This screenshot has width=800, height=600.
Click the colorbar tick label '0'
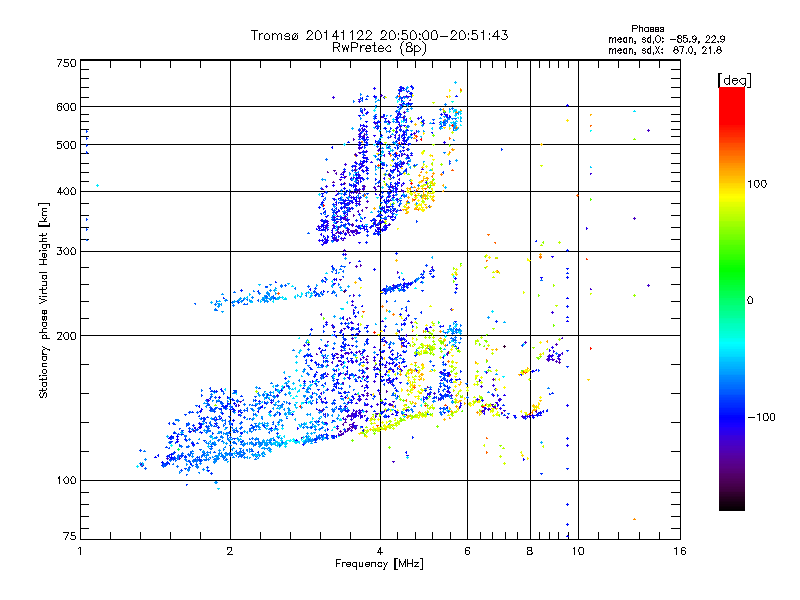[x=750, y=301]
